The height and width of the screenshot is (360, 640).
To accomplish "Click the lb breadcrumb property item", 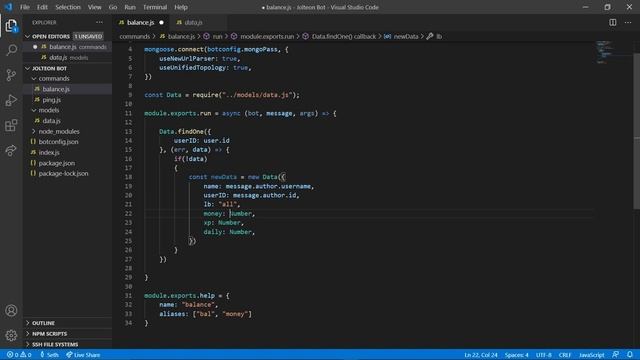I will (x=434, y=36).
